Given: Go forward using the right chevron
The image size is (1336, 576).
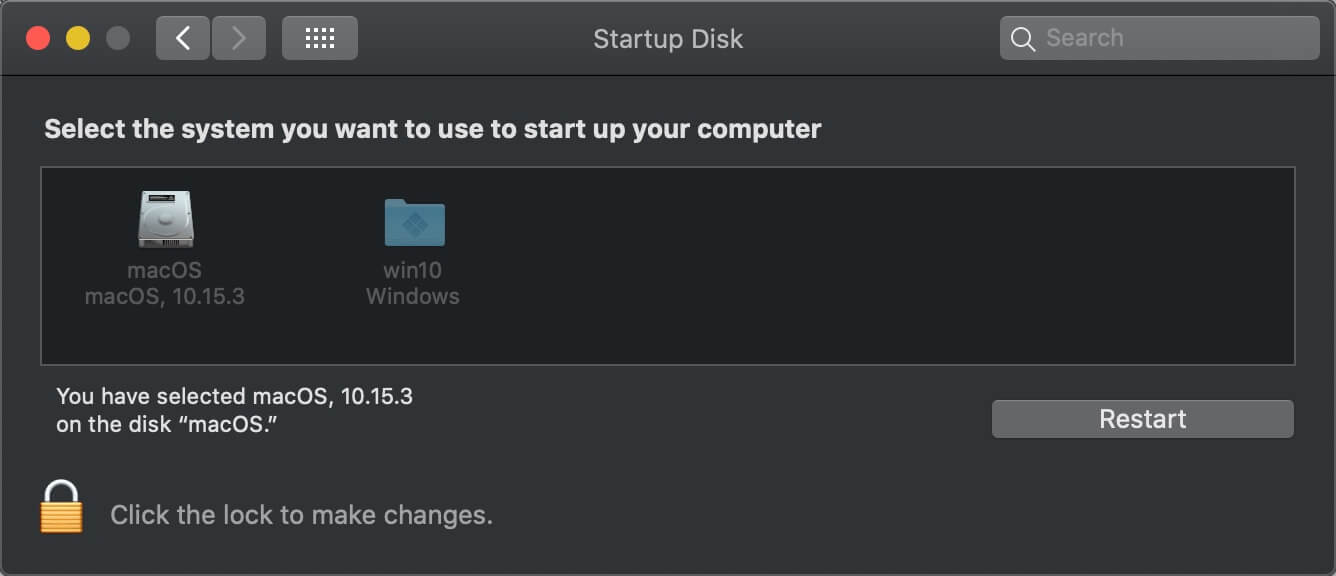Looking at the screenshot, I should 238,39.
